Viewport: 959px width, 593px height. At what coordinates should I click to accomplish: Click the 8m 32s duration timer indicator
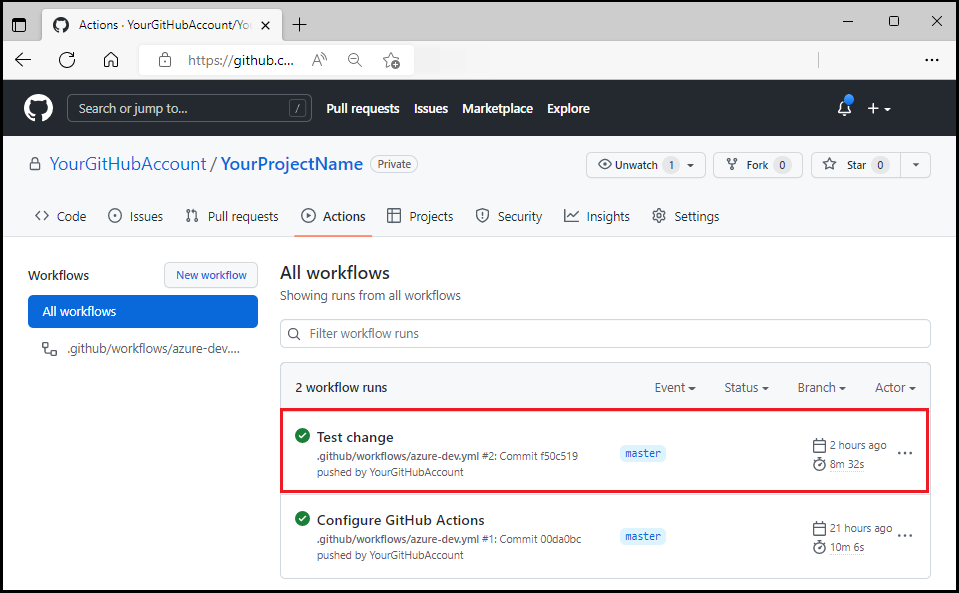818,463
